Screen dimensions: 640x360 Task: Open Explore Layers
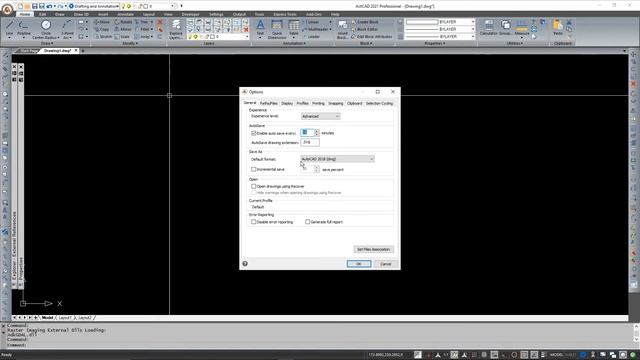pos(176,29)
